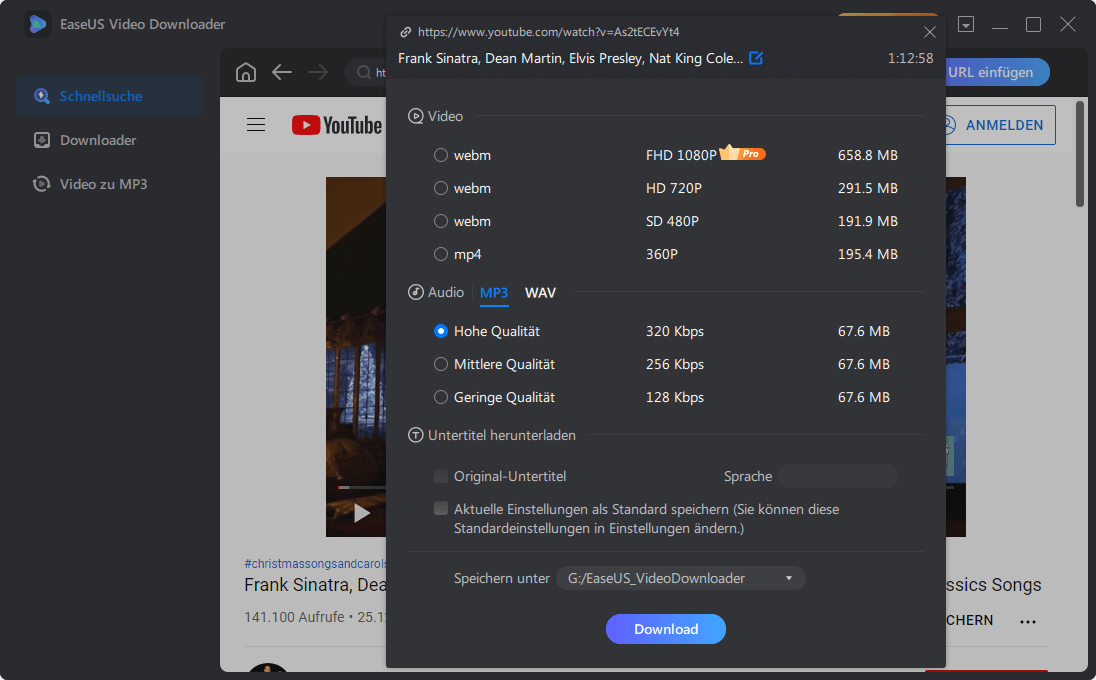Select webm HD 720P option
The image size is (1096, 680).
coord(440,188)
